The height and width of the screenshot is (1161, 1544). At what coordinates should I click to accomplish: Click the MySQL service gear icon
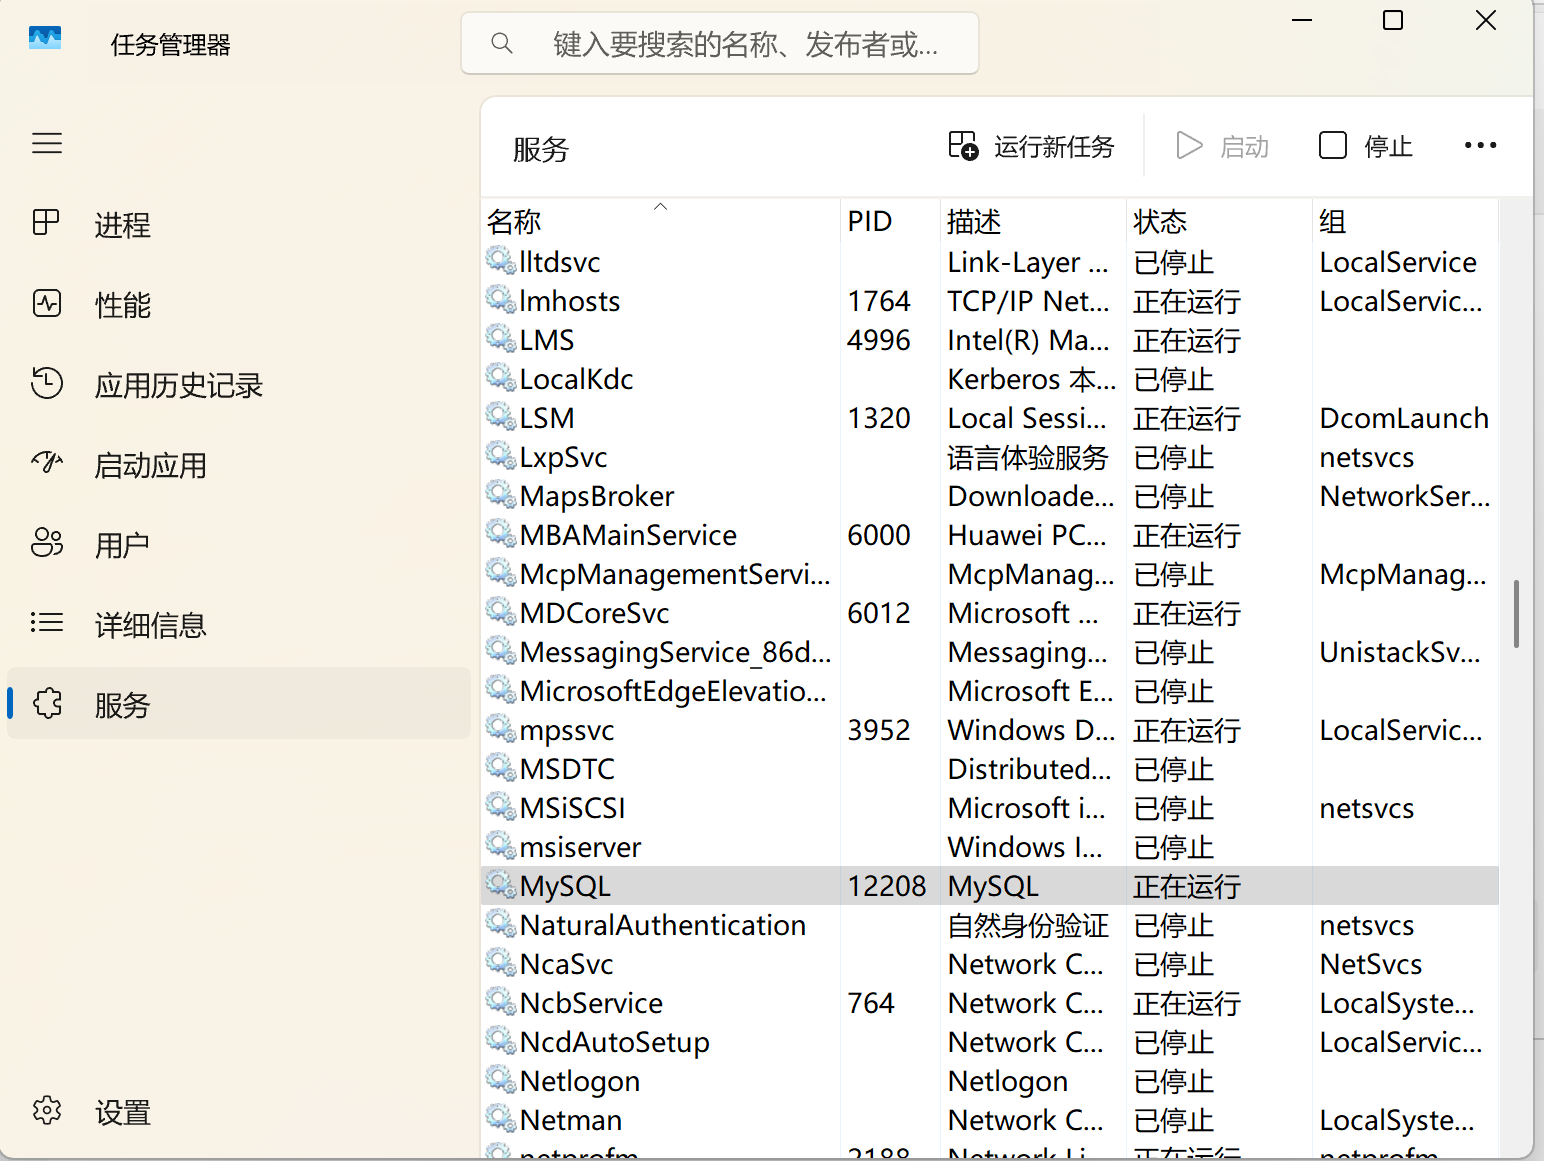[x=501, y=884]
